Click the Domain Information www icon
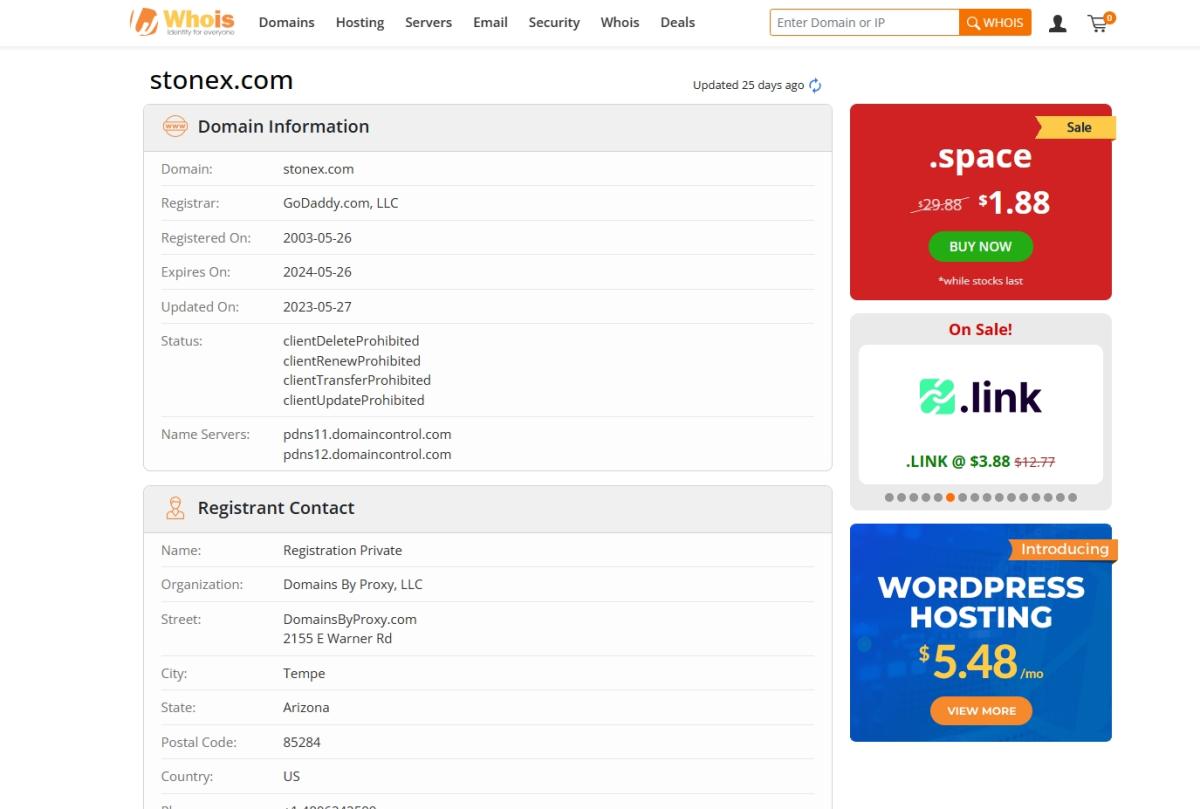 pyautogui.click(x=175, y=127)
